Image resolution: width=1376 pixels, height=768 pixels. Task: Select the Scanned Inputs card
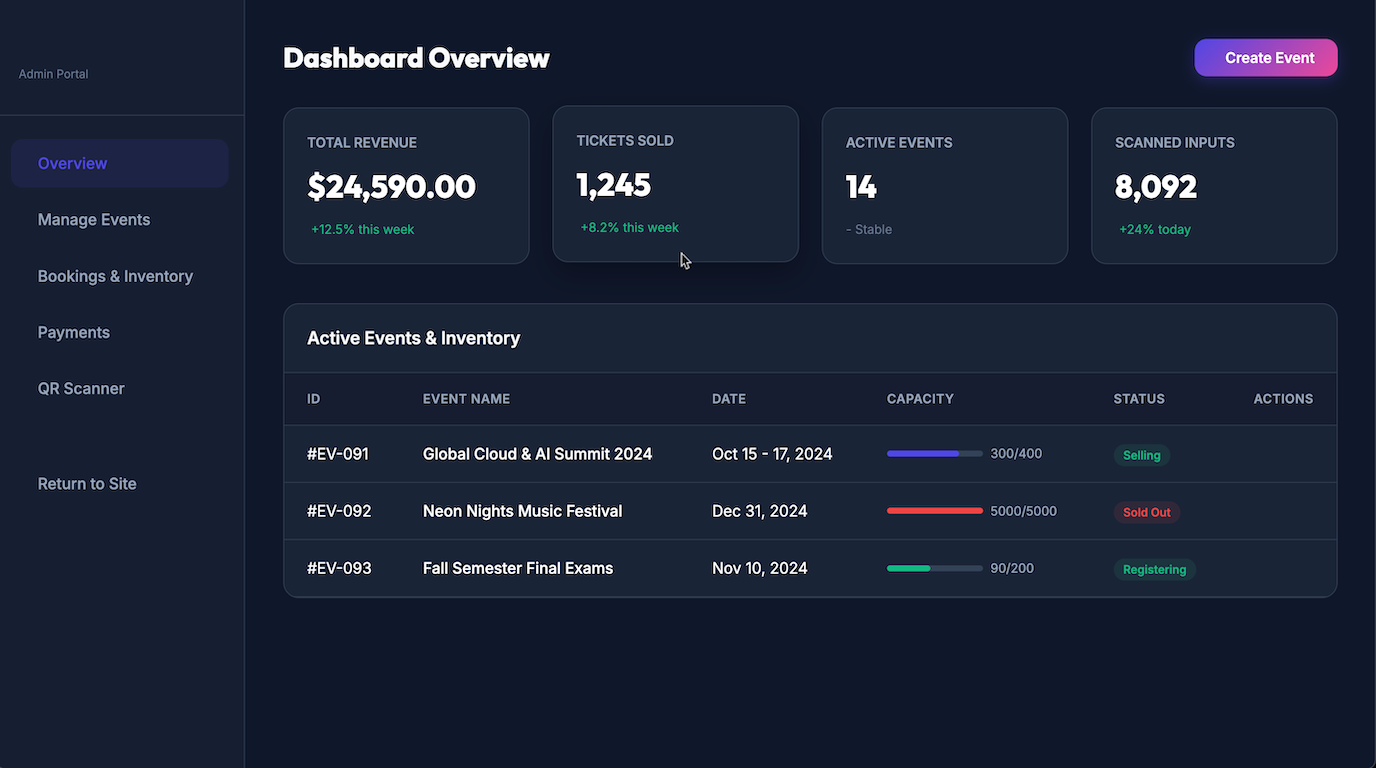pyautogui.click(x=1214, y=186)
